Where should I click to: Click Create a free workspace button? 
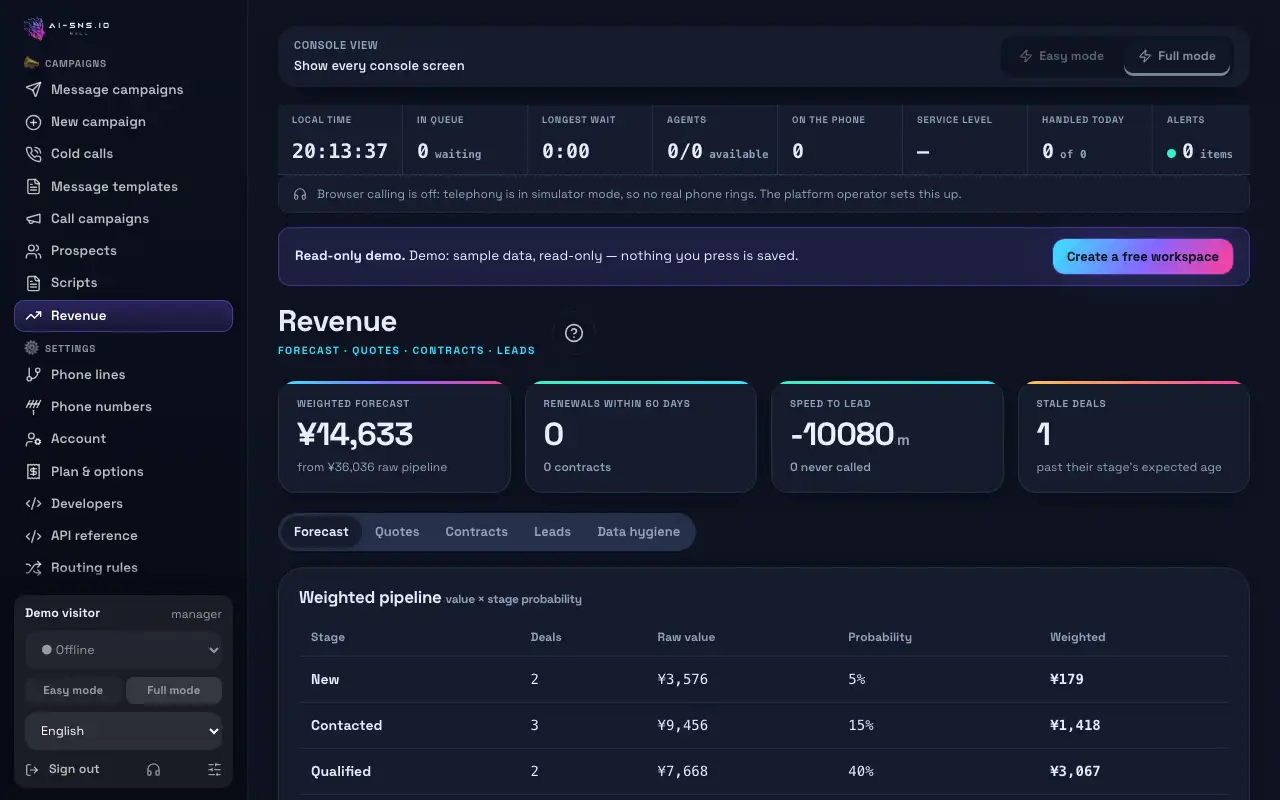[1143, 257]
